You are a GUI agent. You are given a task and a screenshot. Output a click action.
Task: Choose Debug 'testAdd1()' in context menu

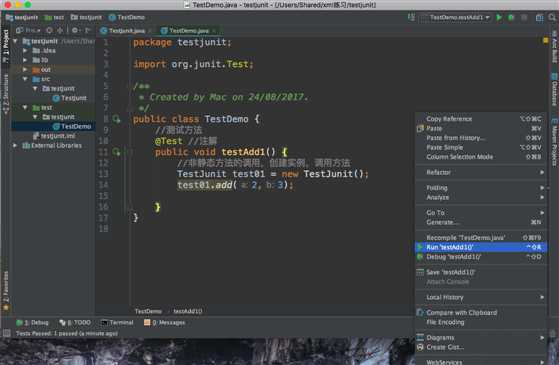pos(481,257)
